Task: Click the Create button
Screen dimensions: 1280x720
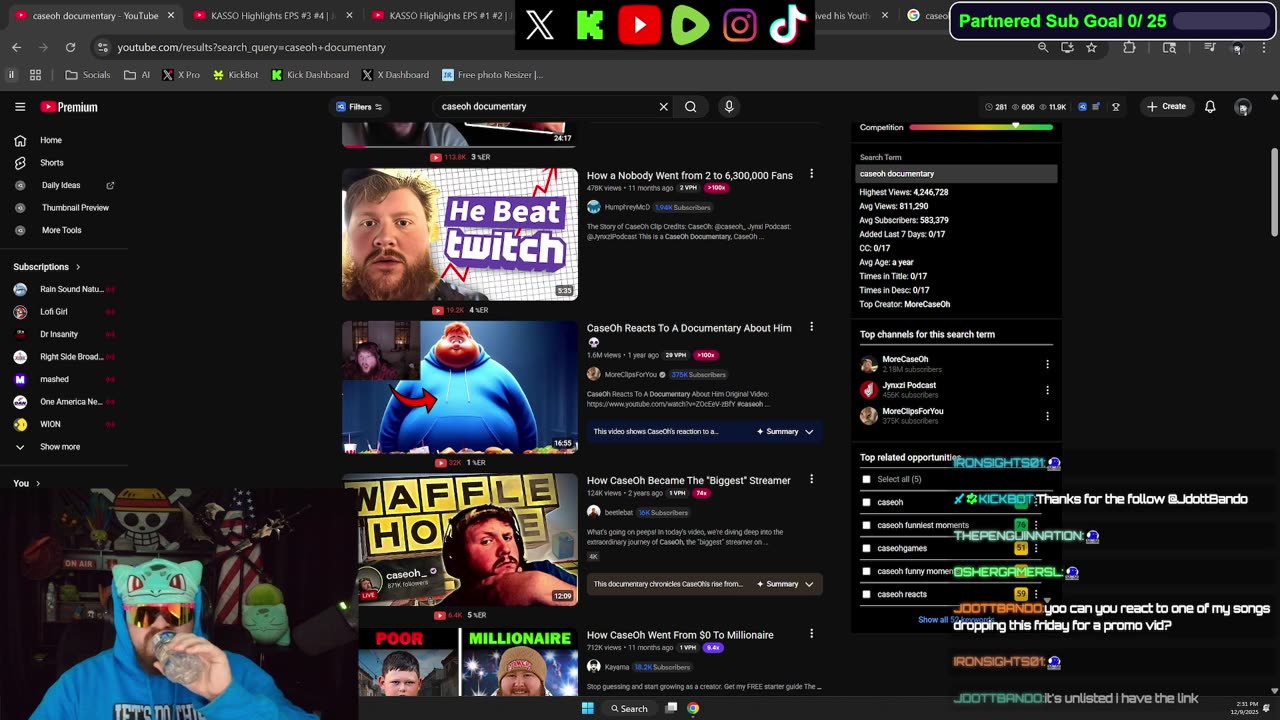Action: pyautogui.click(x=1167, y=107)
